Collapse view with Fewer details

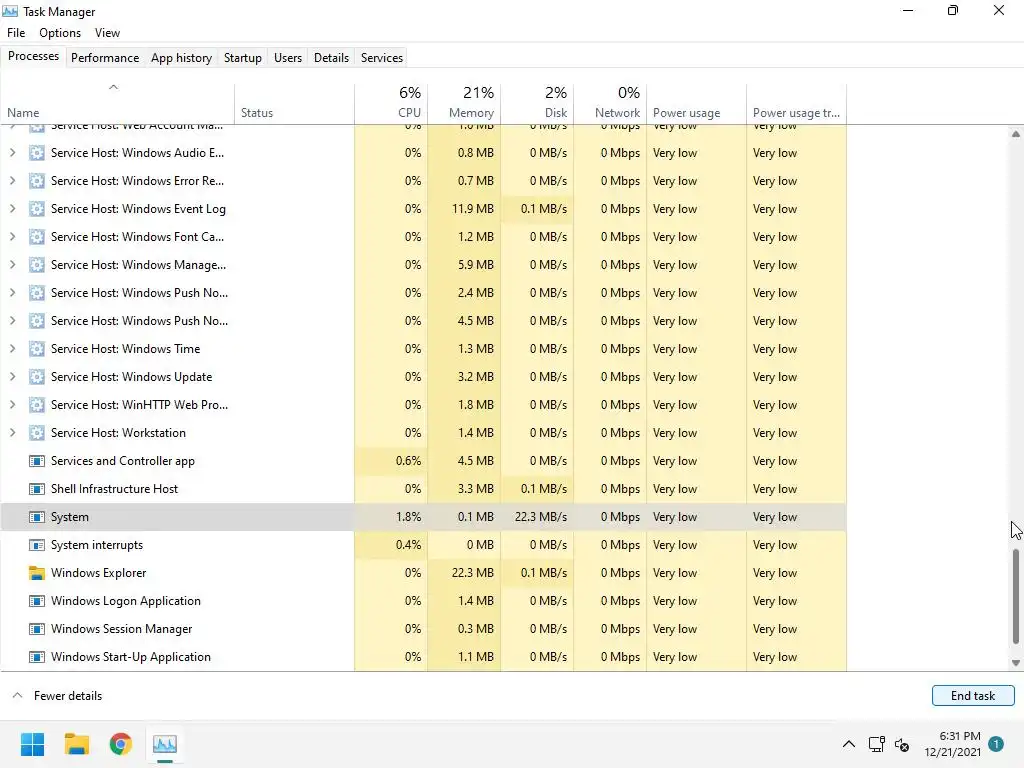(57, 696)
